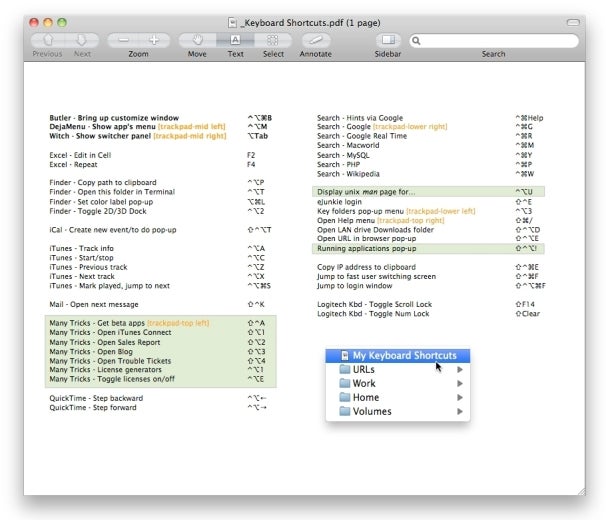Screen dimensions: 606x520
Task: Open the Volumes folder menu item
Action: (x=398, y=411)
